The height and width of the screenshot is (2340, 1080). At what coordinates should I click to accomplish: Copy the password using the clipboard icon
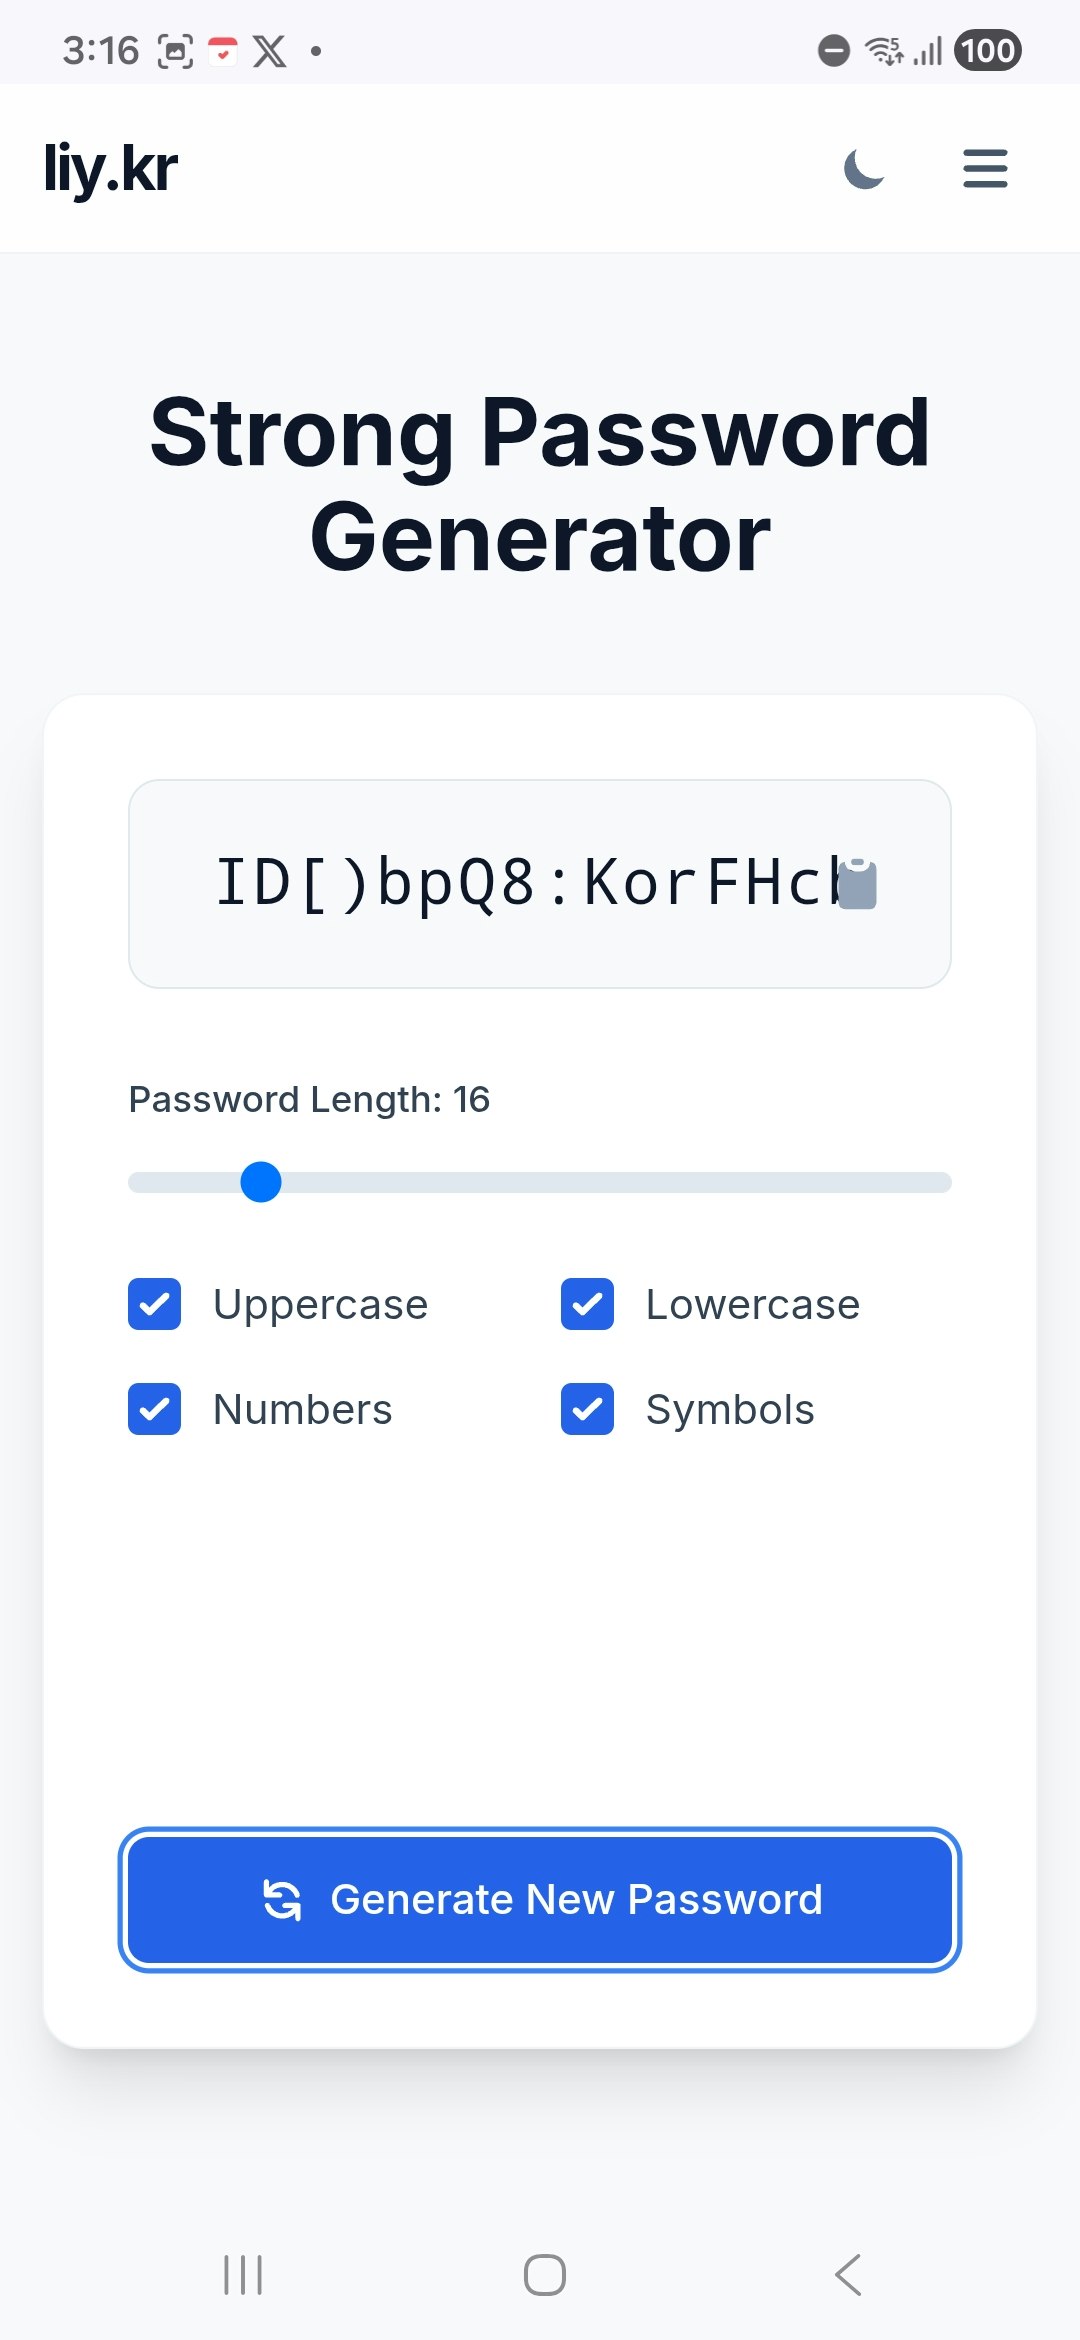[856, 882]
